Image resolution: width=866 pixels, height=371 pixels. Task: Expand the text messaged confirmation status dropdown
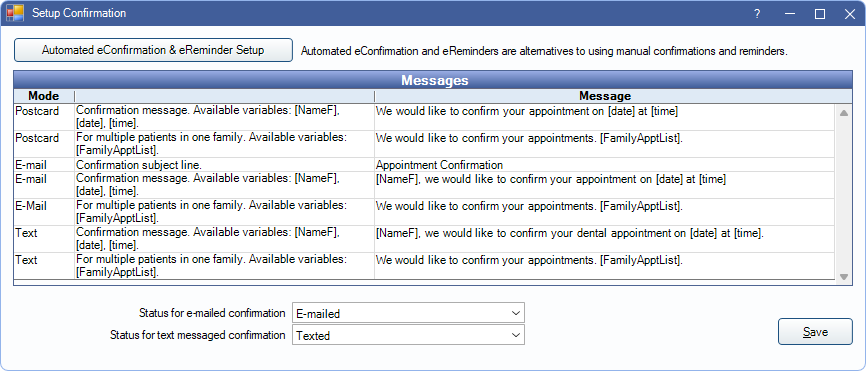click(x=408, y=335)
